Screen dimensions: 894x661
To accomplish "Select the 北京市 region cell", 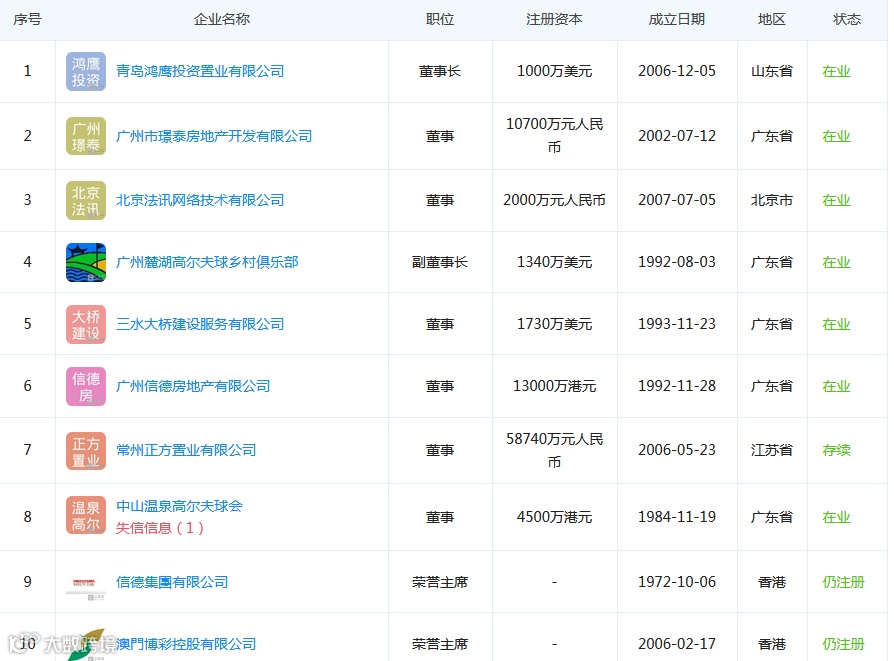I will pyautogui.click(x=772, y=200).
